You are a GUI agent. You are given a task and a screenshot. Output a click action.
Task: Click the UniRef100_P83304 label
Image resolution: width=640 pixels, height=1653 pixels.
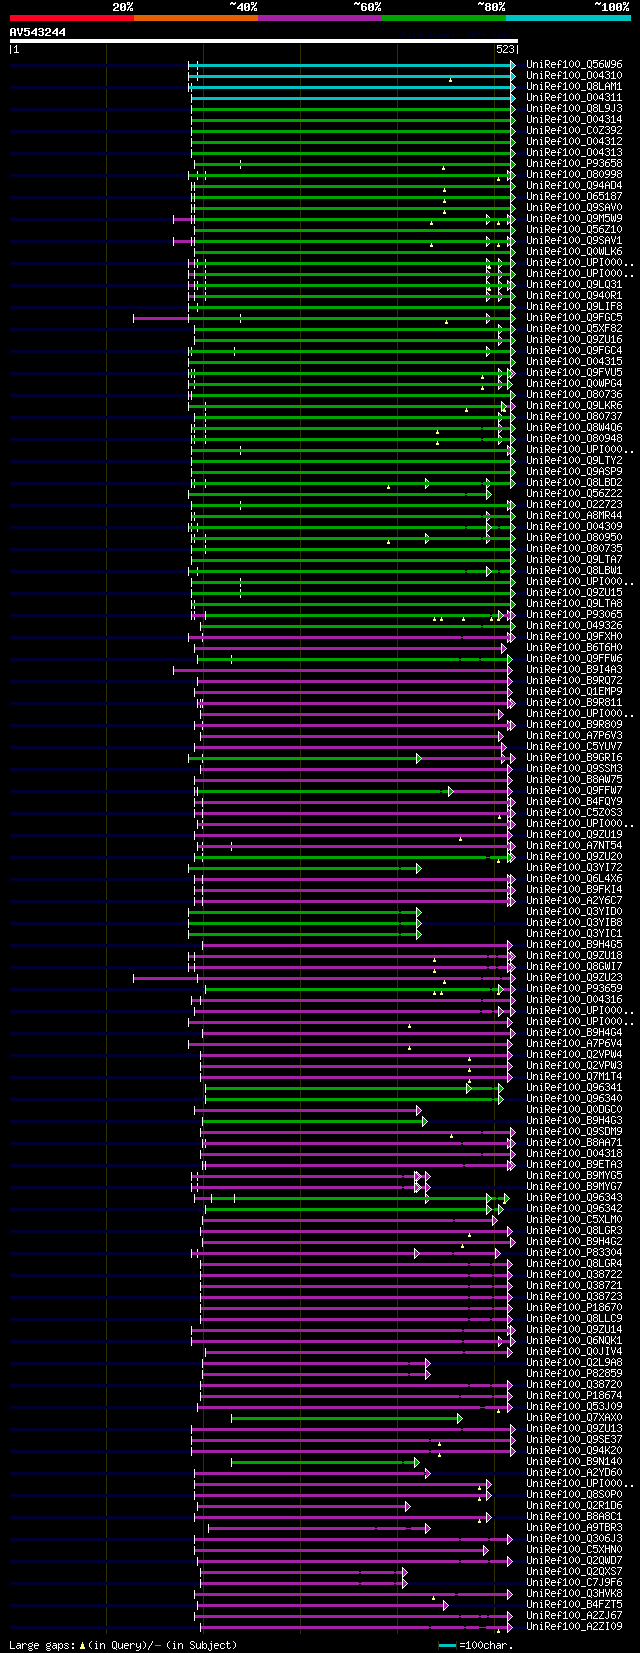(x=574, y=1252)
